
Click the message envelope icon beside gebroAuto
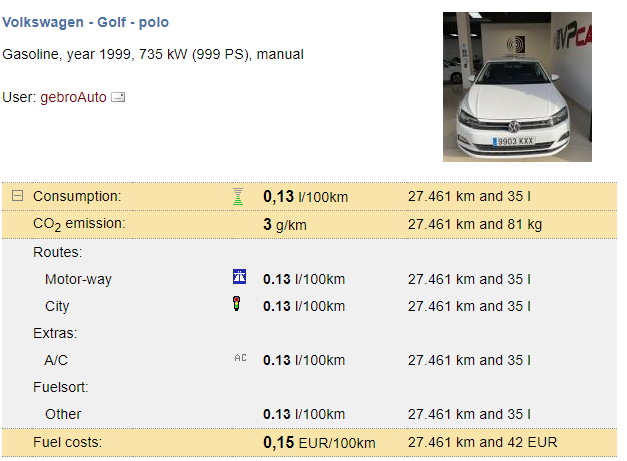(118, 97)
